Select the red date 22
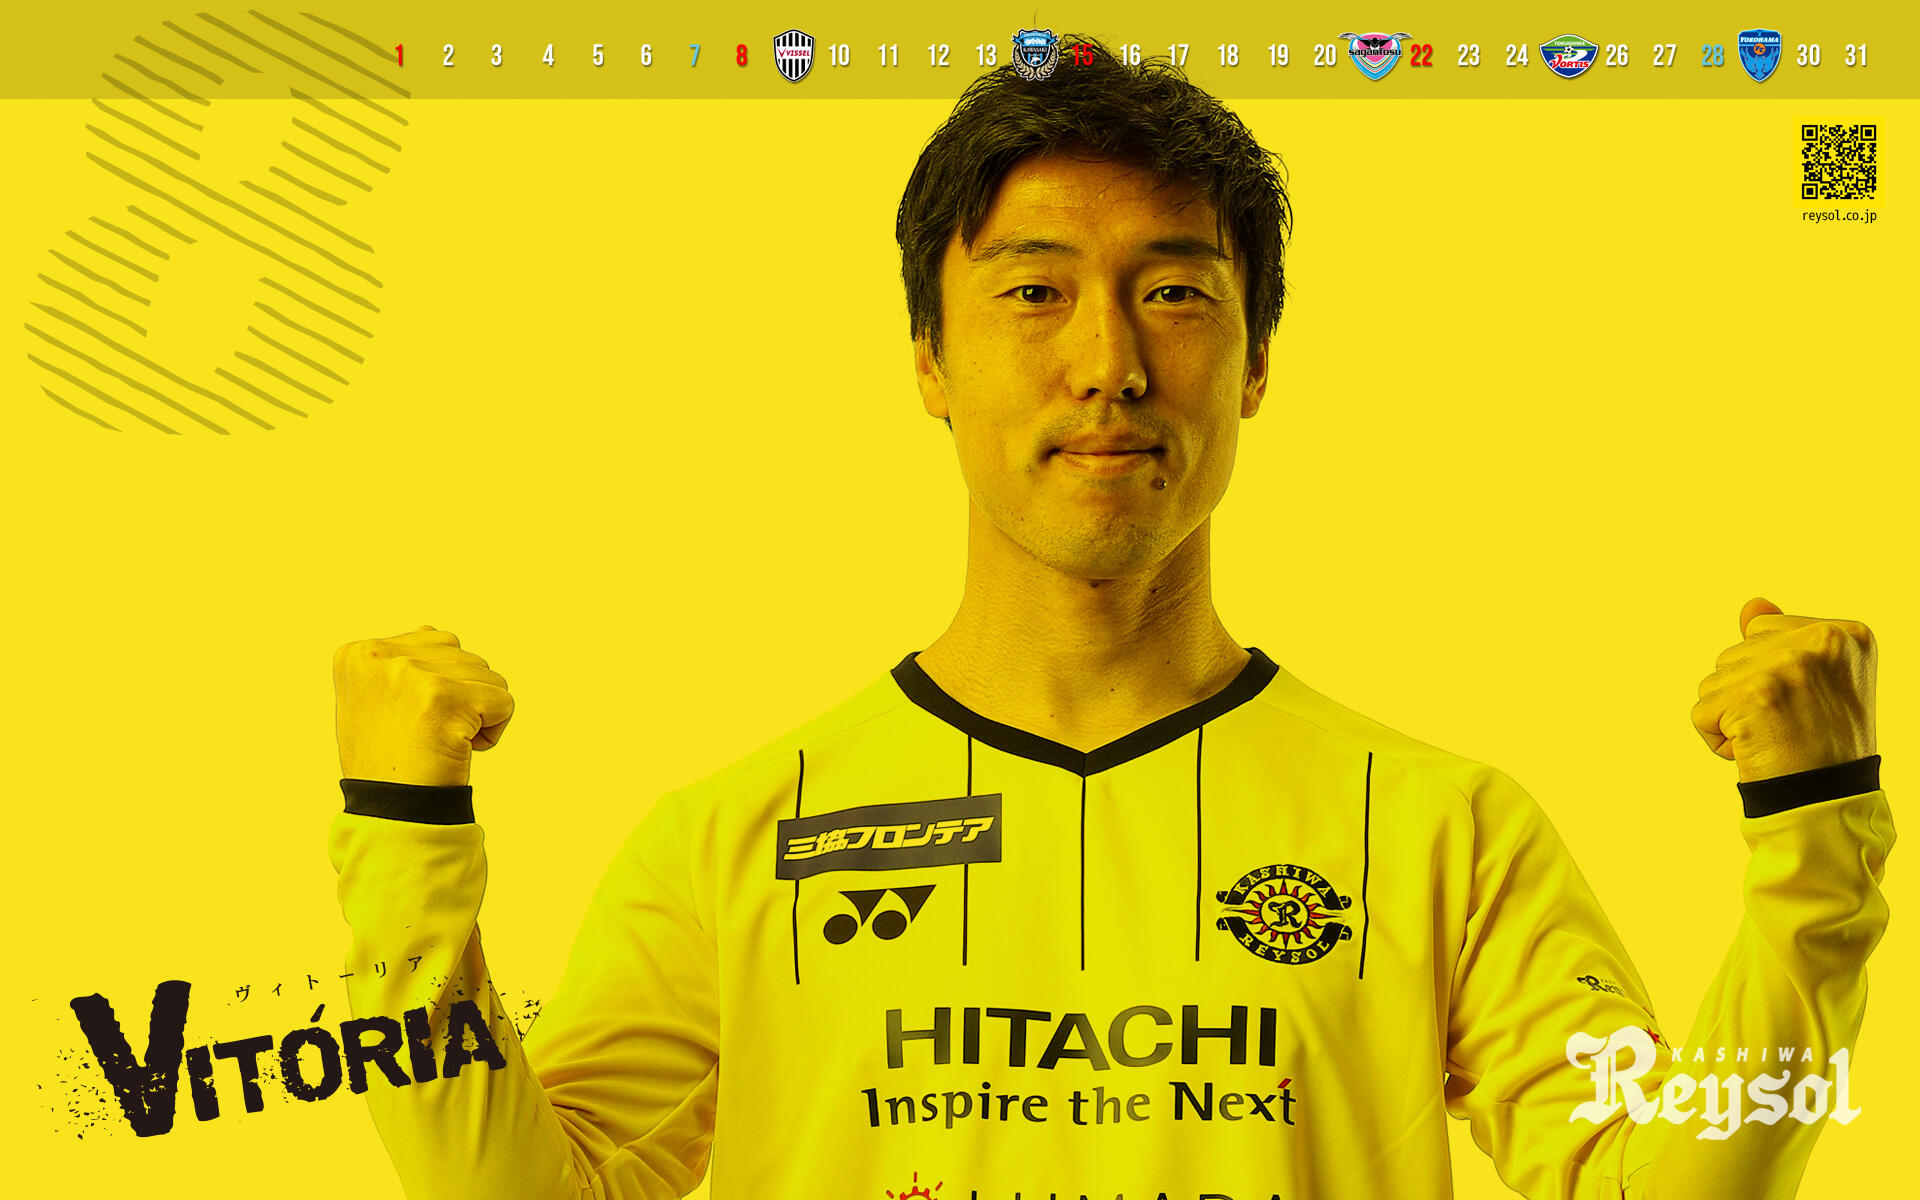Viewport: 1920px width, 1200px height. click(1421, 56)
